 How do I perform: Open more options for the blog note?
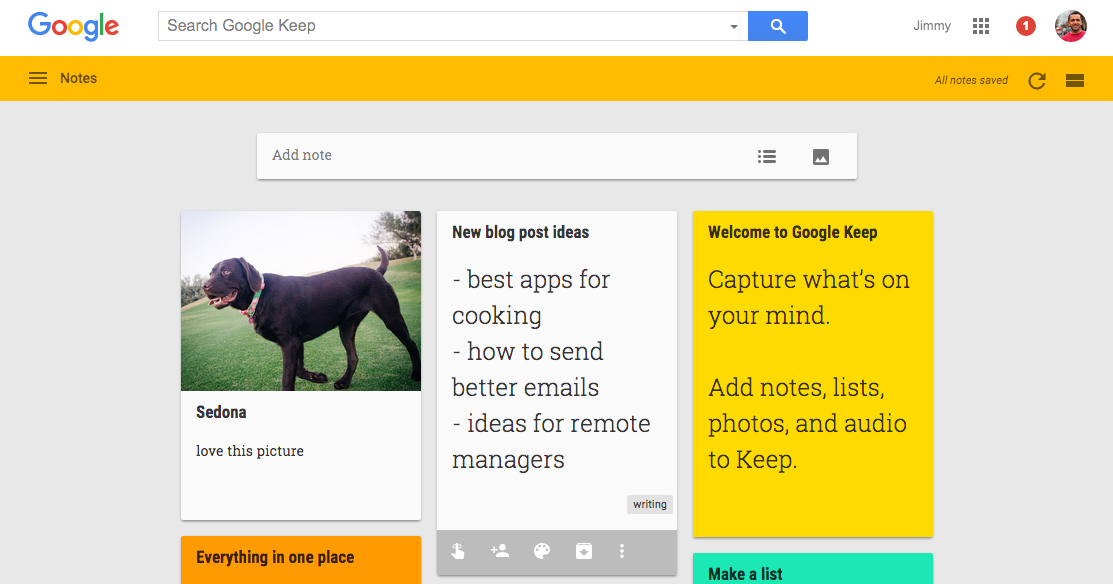click(621, 551)
